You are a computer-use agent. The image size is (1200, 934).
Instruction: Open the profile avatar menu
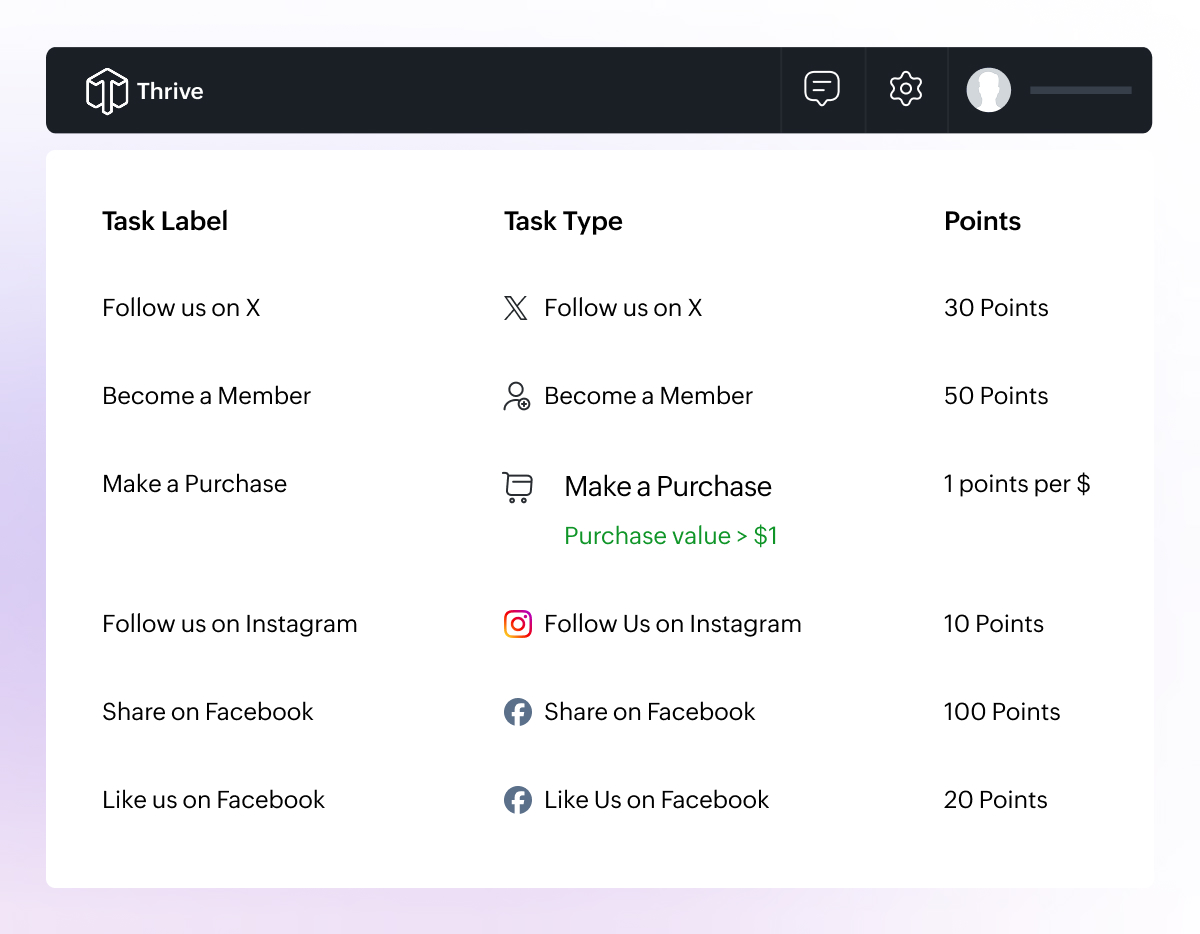coord(989,90)
